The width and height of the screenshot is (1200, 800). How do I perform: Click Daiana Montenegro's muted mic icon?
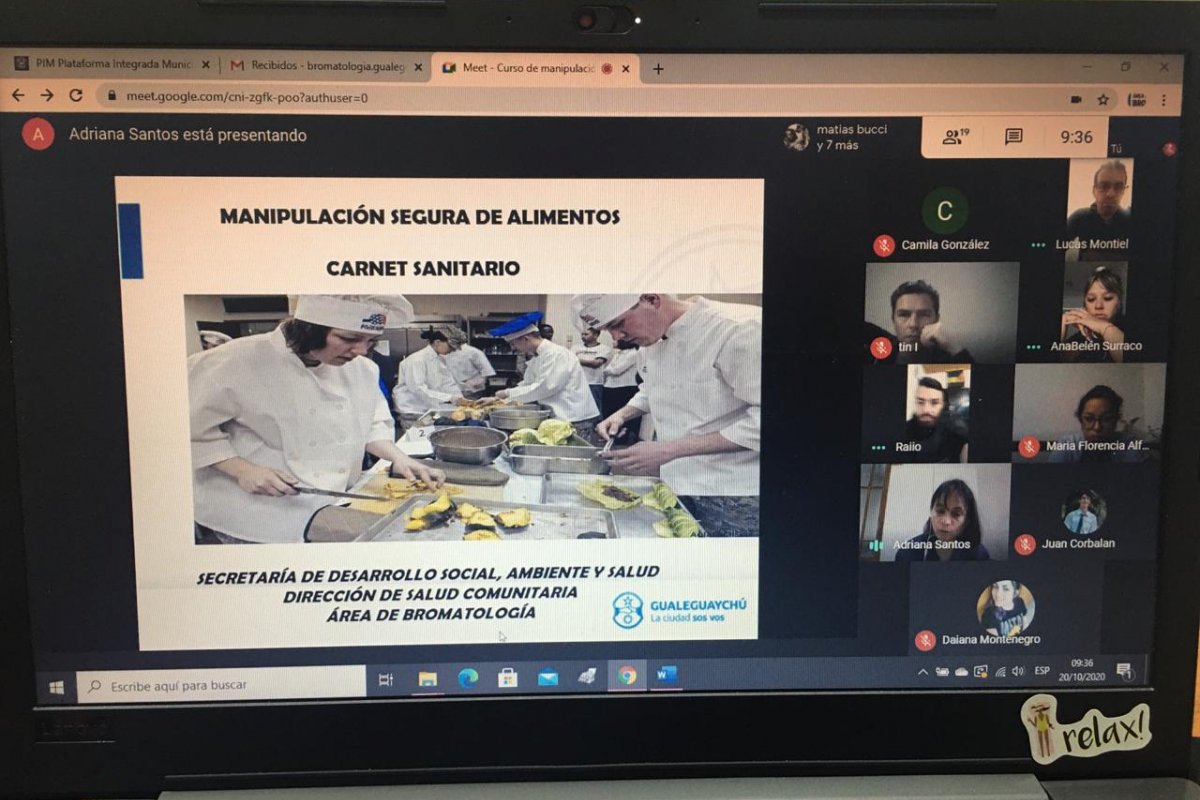pyautogui.click(x=925, y=640)
